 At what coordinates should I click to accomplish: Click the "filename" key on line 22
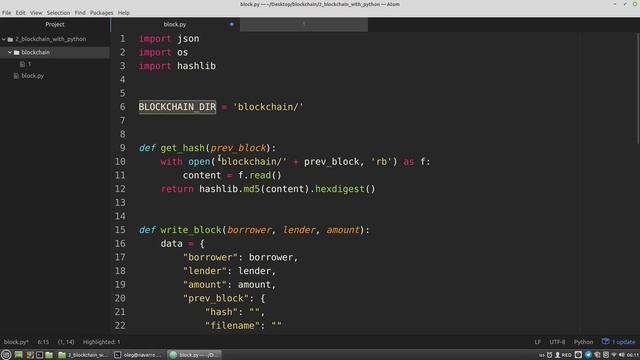click(232, 326)
